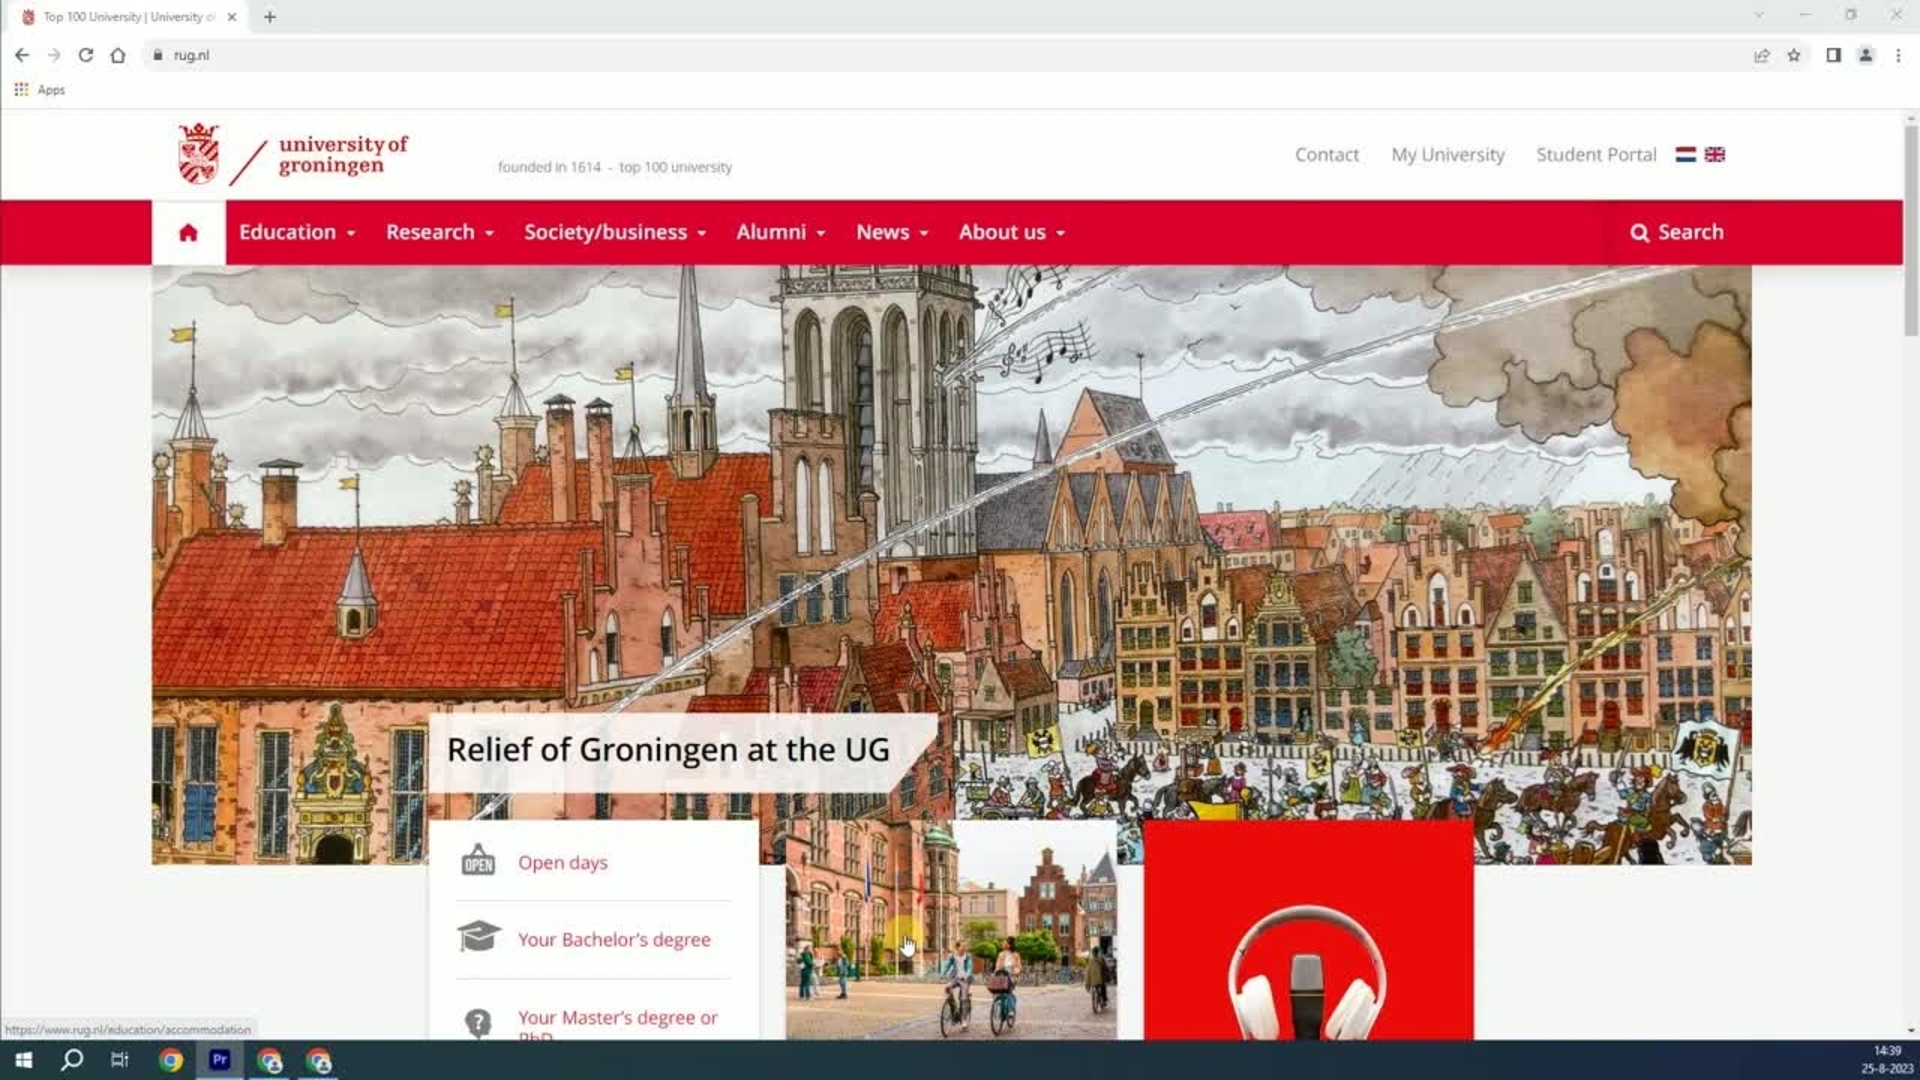Screen dimensions: 1920x1080
Task: Open the Open days link
Action: 563,862
